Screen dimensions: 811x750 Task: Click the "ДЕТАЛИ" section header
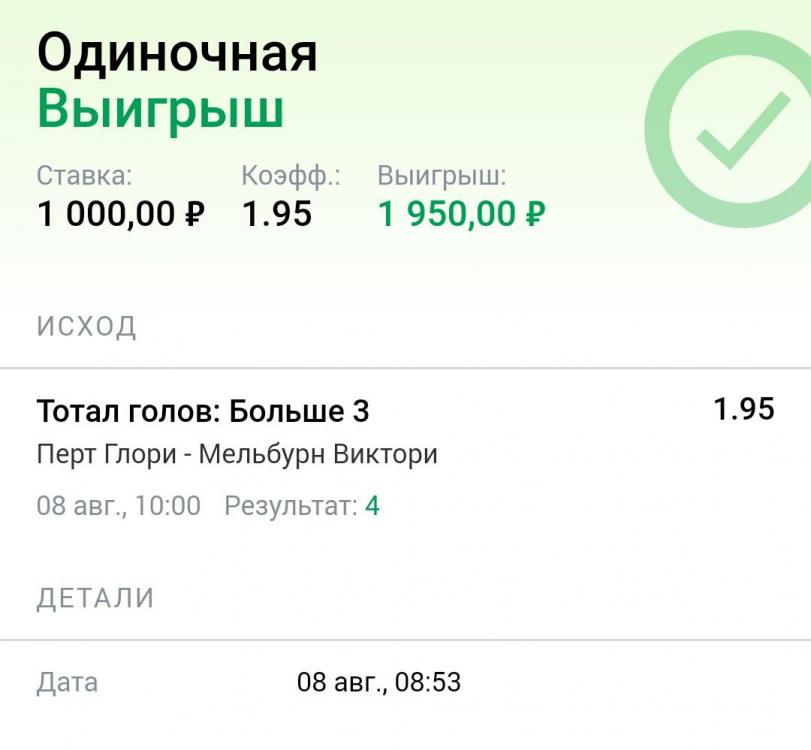point(96,599)
